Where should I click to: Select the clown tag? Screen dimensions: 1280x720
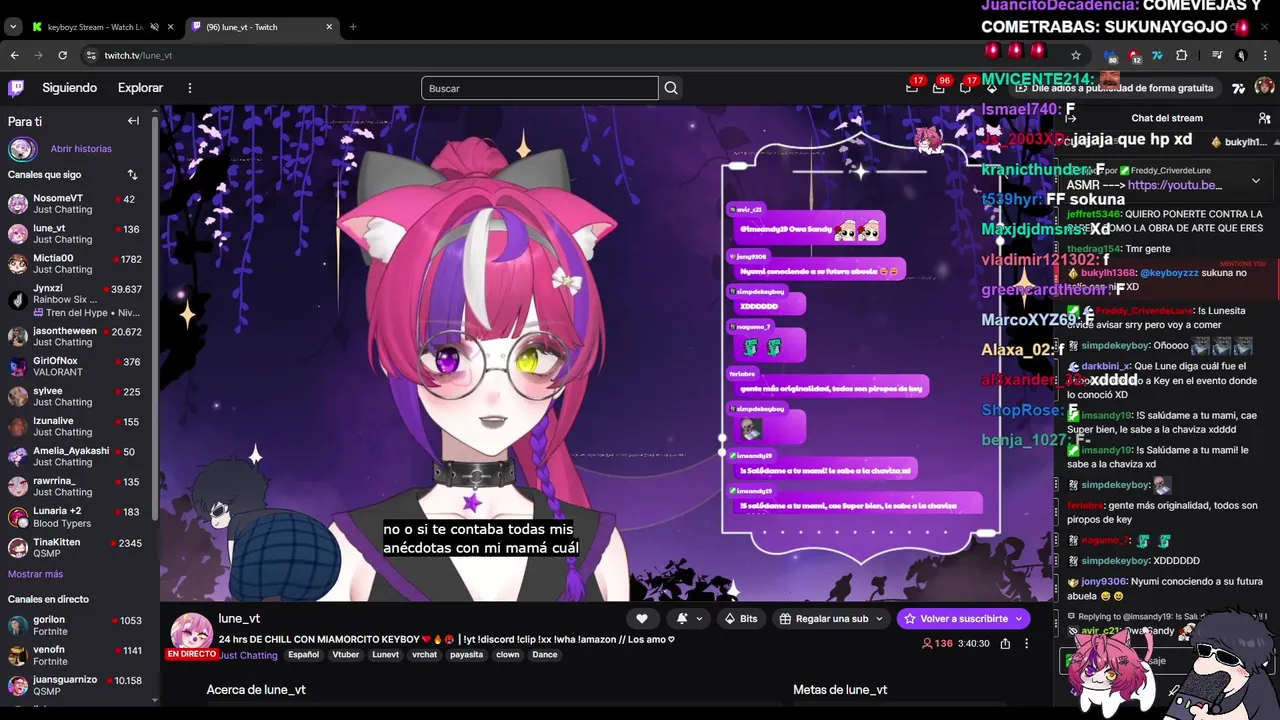point(508,655)
